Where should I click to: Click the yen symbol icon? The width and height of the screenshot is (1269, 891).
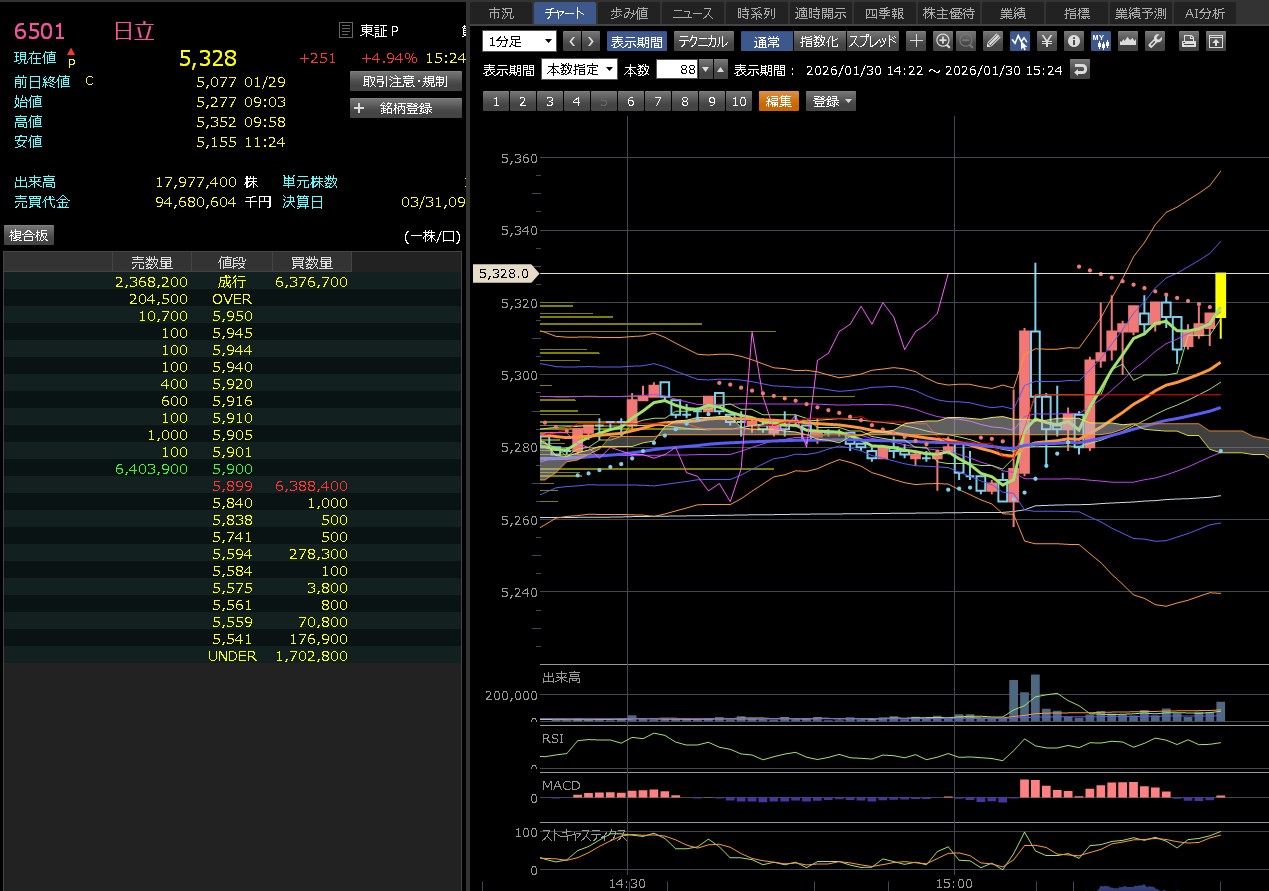1046,41
